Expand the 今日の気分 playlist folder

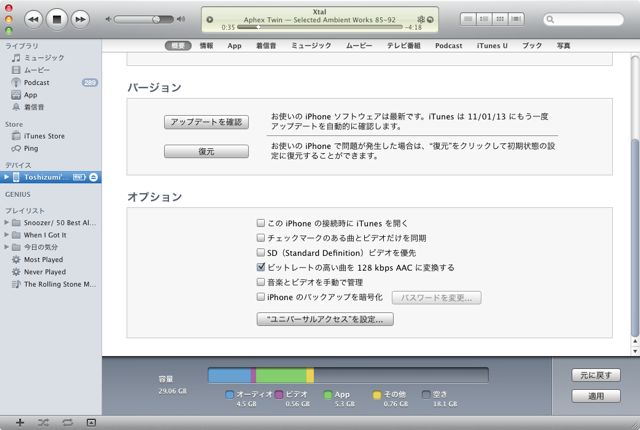[x=6, y=247]
